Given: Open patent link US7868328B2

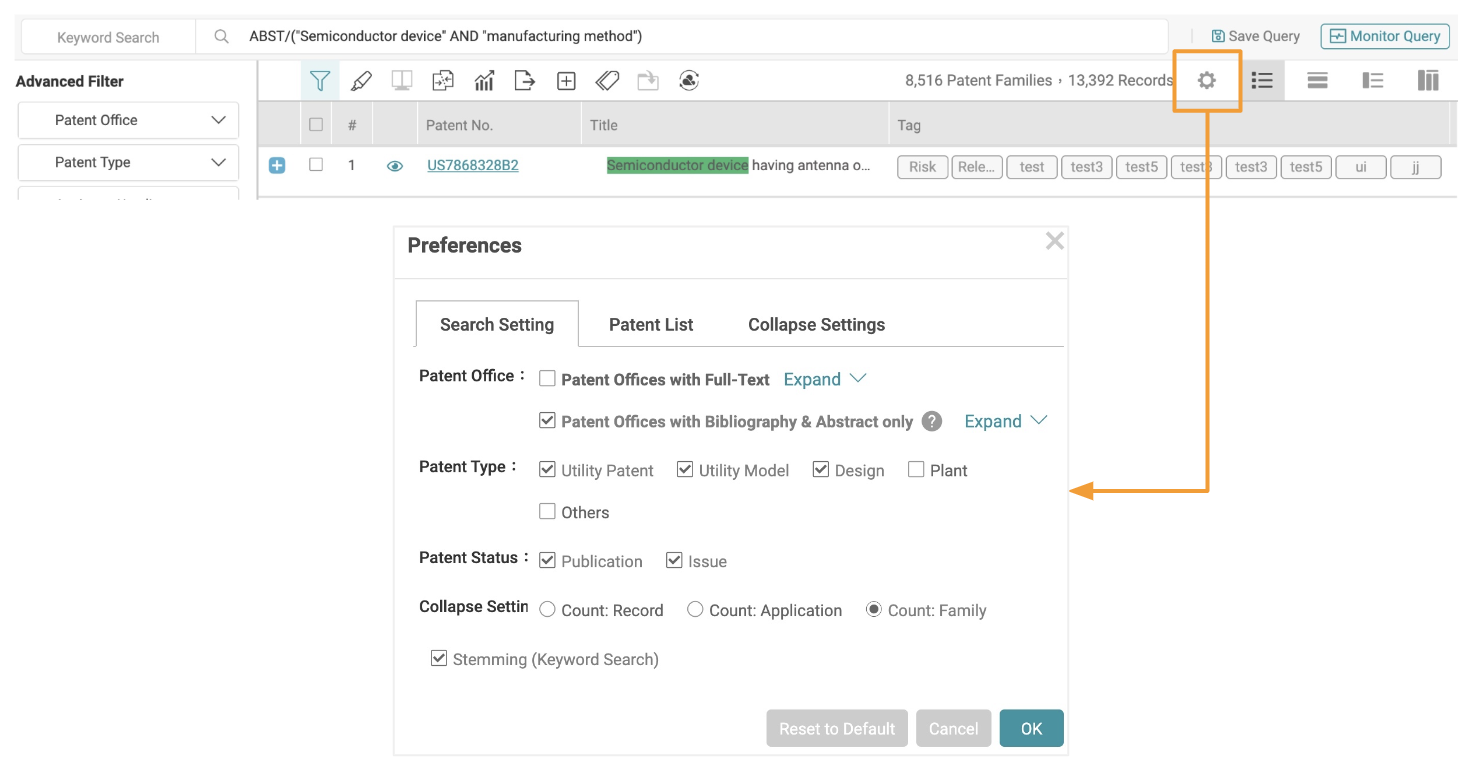Looking at the screenshot, I should click(x=473, y=165).
